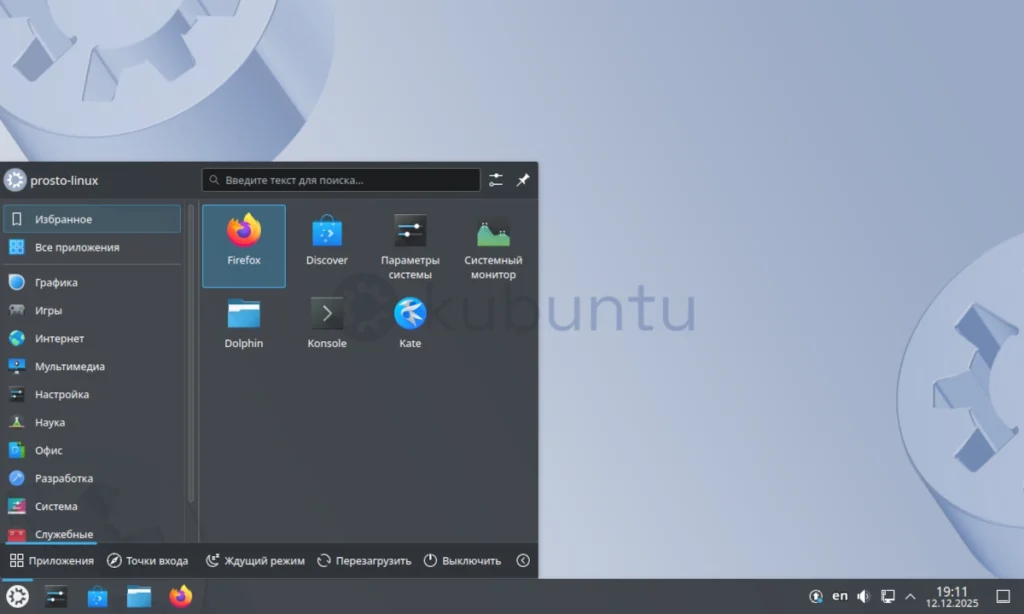
Task: Open Discover software center in favorites
Action: (327, 246)
